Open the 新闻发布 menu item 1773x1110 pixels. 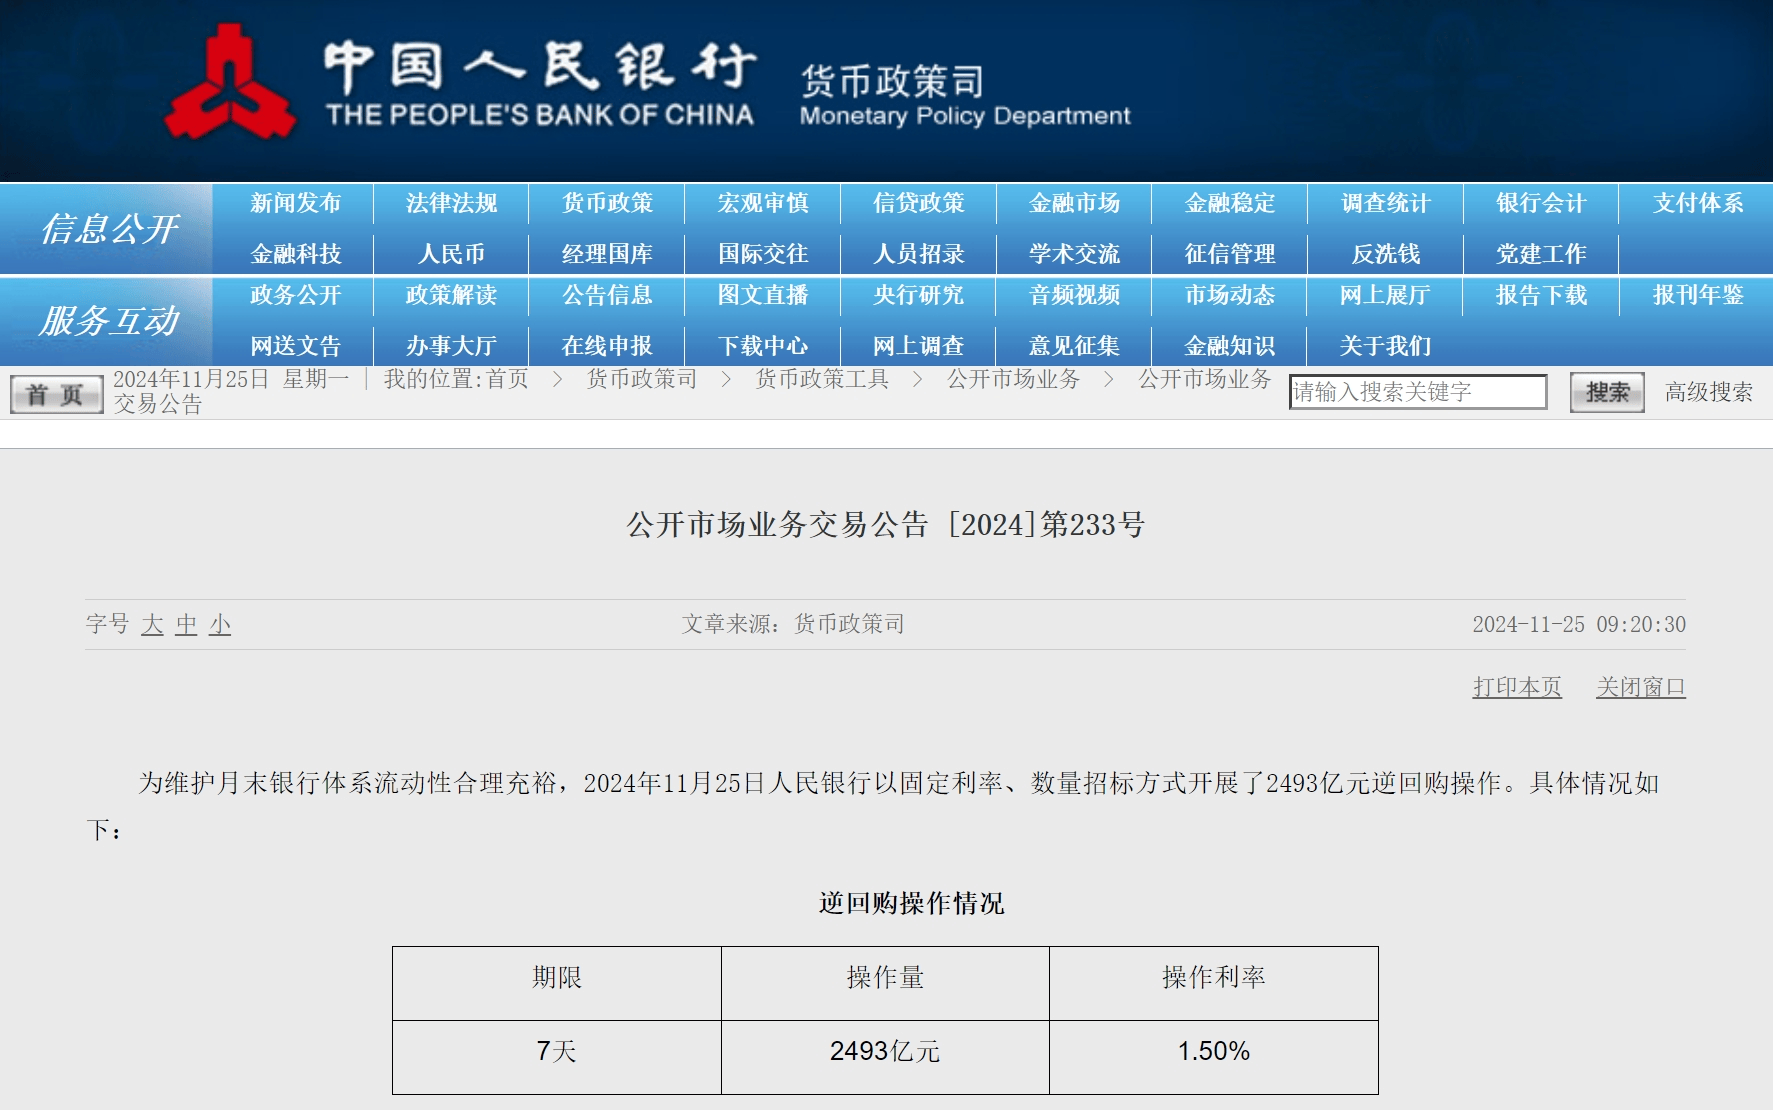click(296, 203)
